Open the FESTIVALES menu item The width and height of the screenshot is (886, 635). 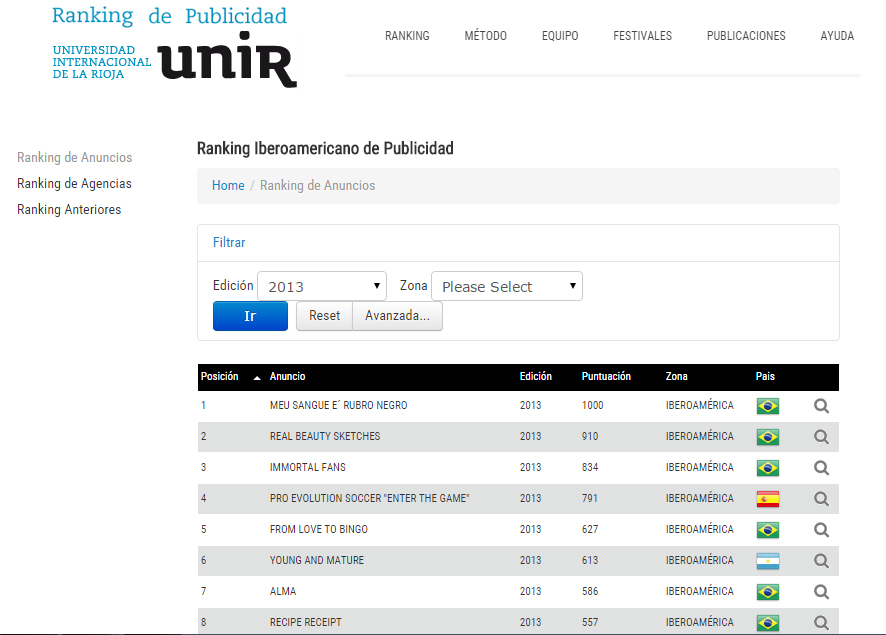click(642, 36)
